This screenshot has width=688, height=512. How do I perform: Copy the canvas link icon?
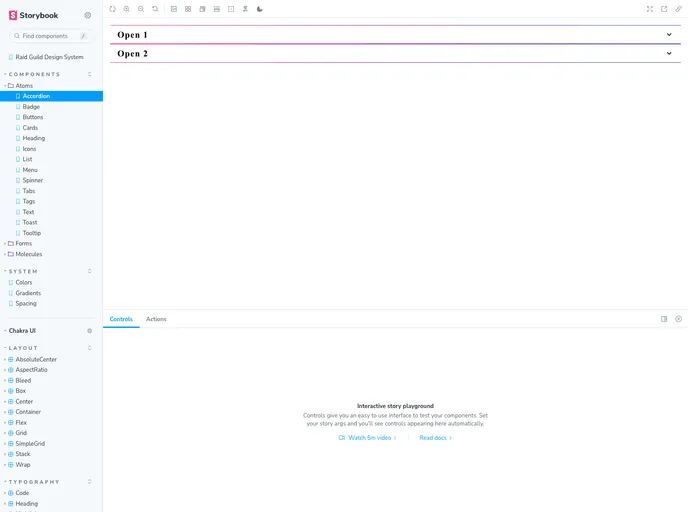(678, 9)
